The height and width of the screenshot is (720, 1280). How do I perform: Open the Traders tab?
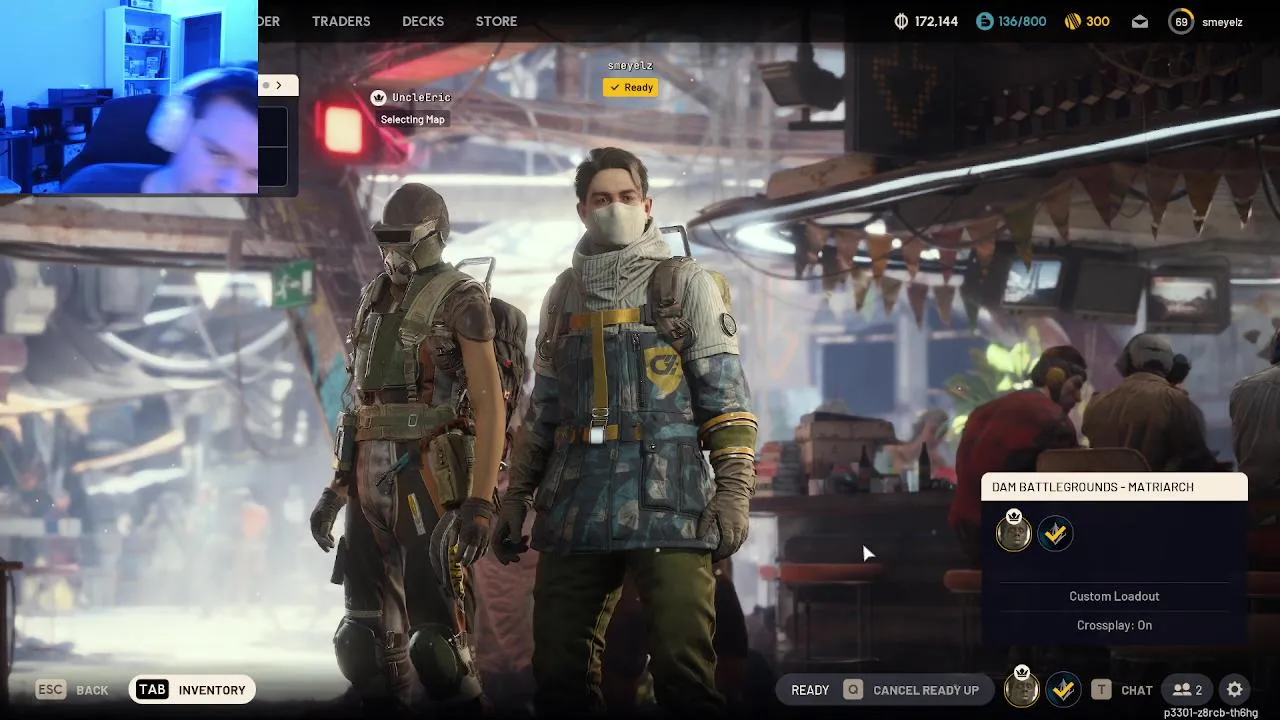tap(341, 21)
